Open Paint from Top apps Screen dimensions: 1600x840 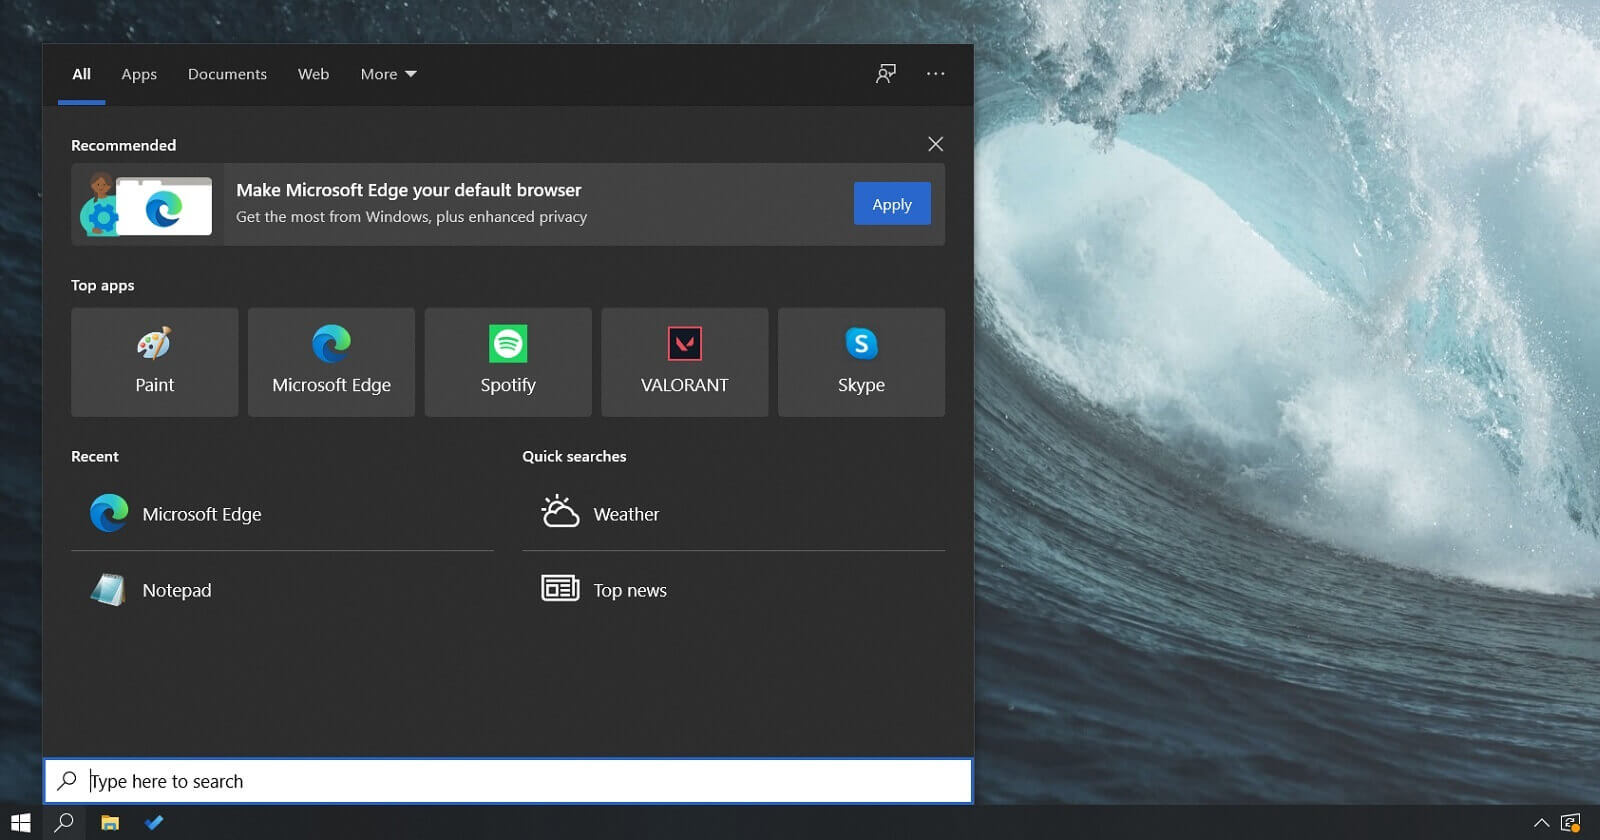154,362
